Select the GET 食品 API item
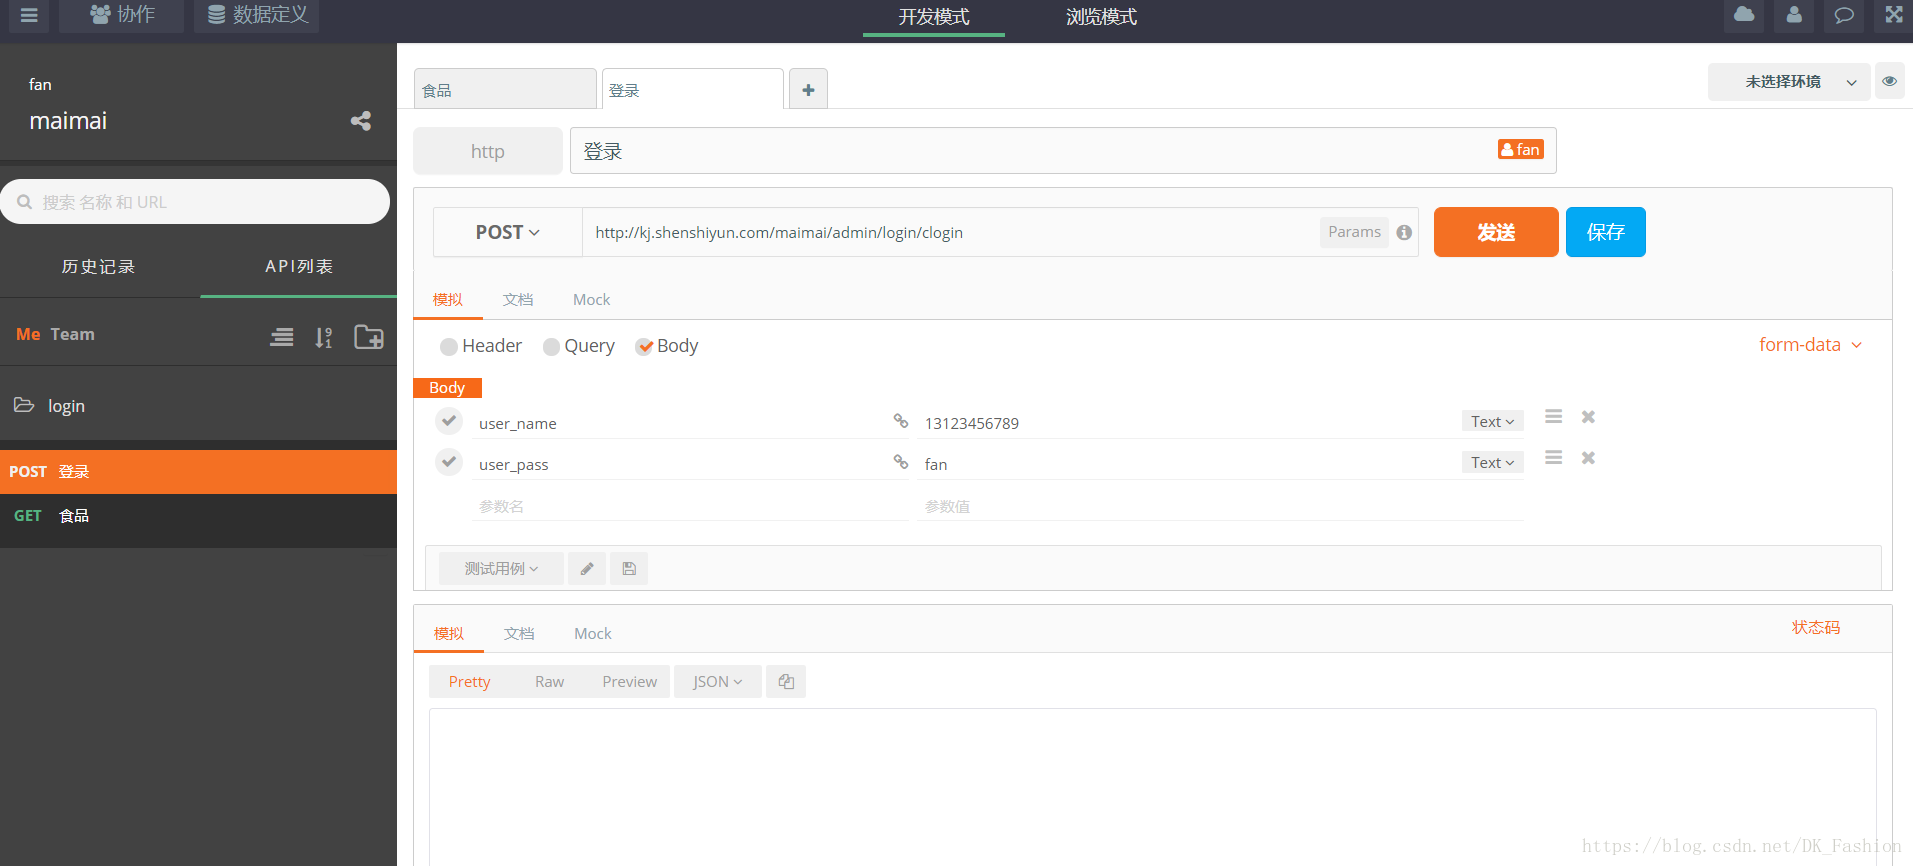The height and width of the screenshot is (866, 1913). pyautogui.click(x=198, y=516)
